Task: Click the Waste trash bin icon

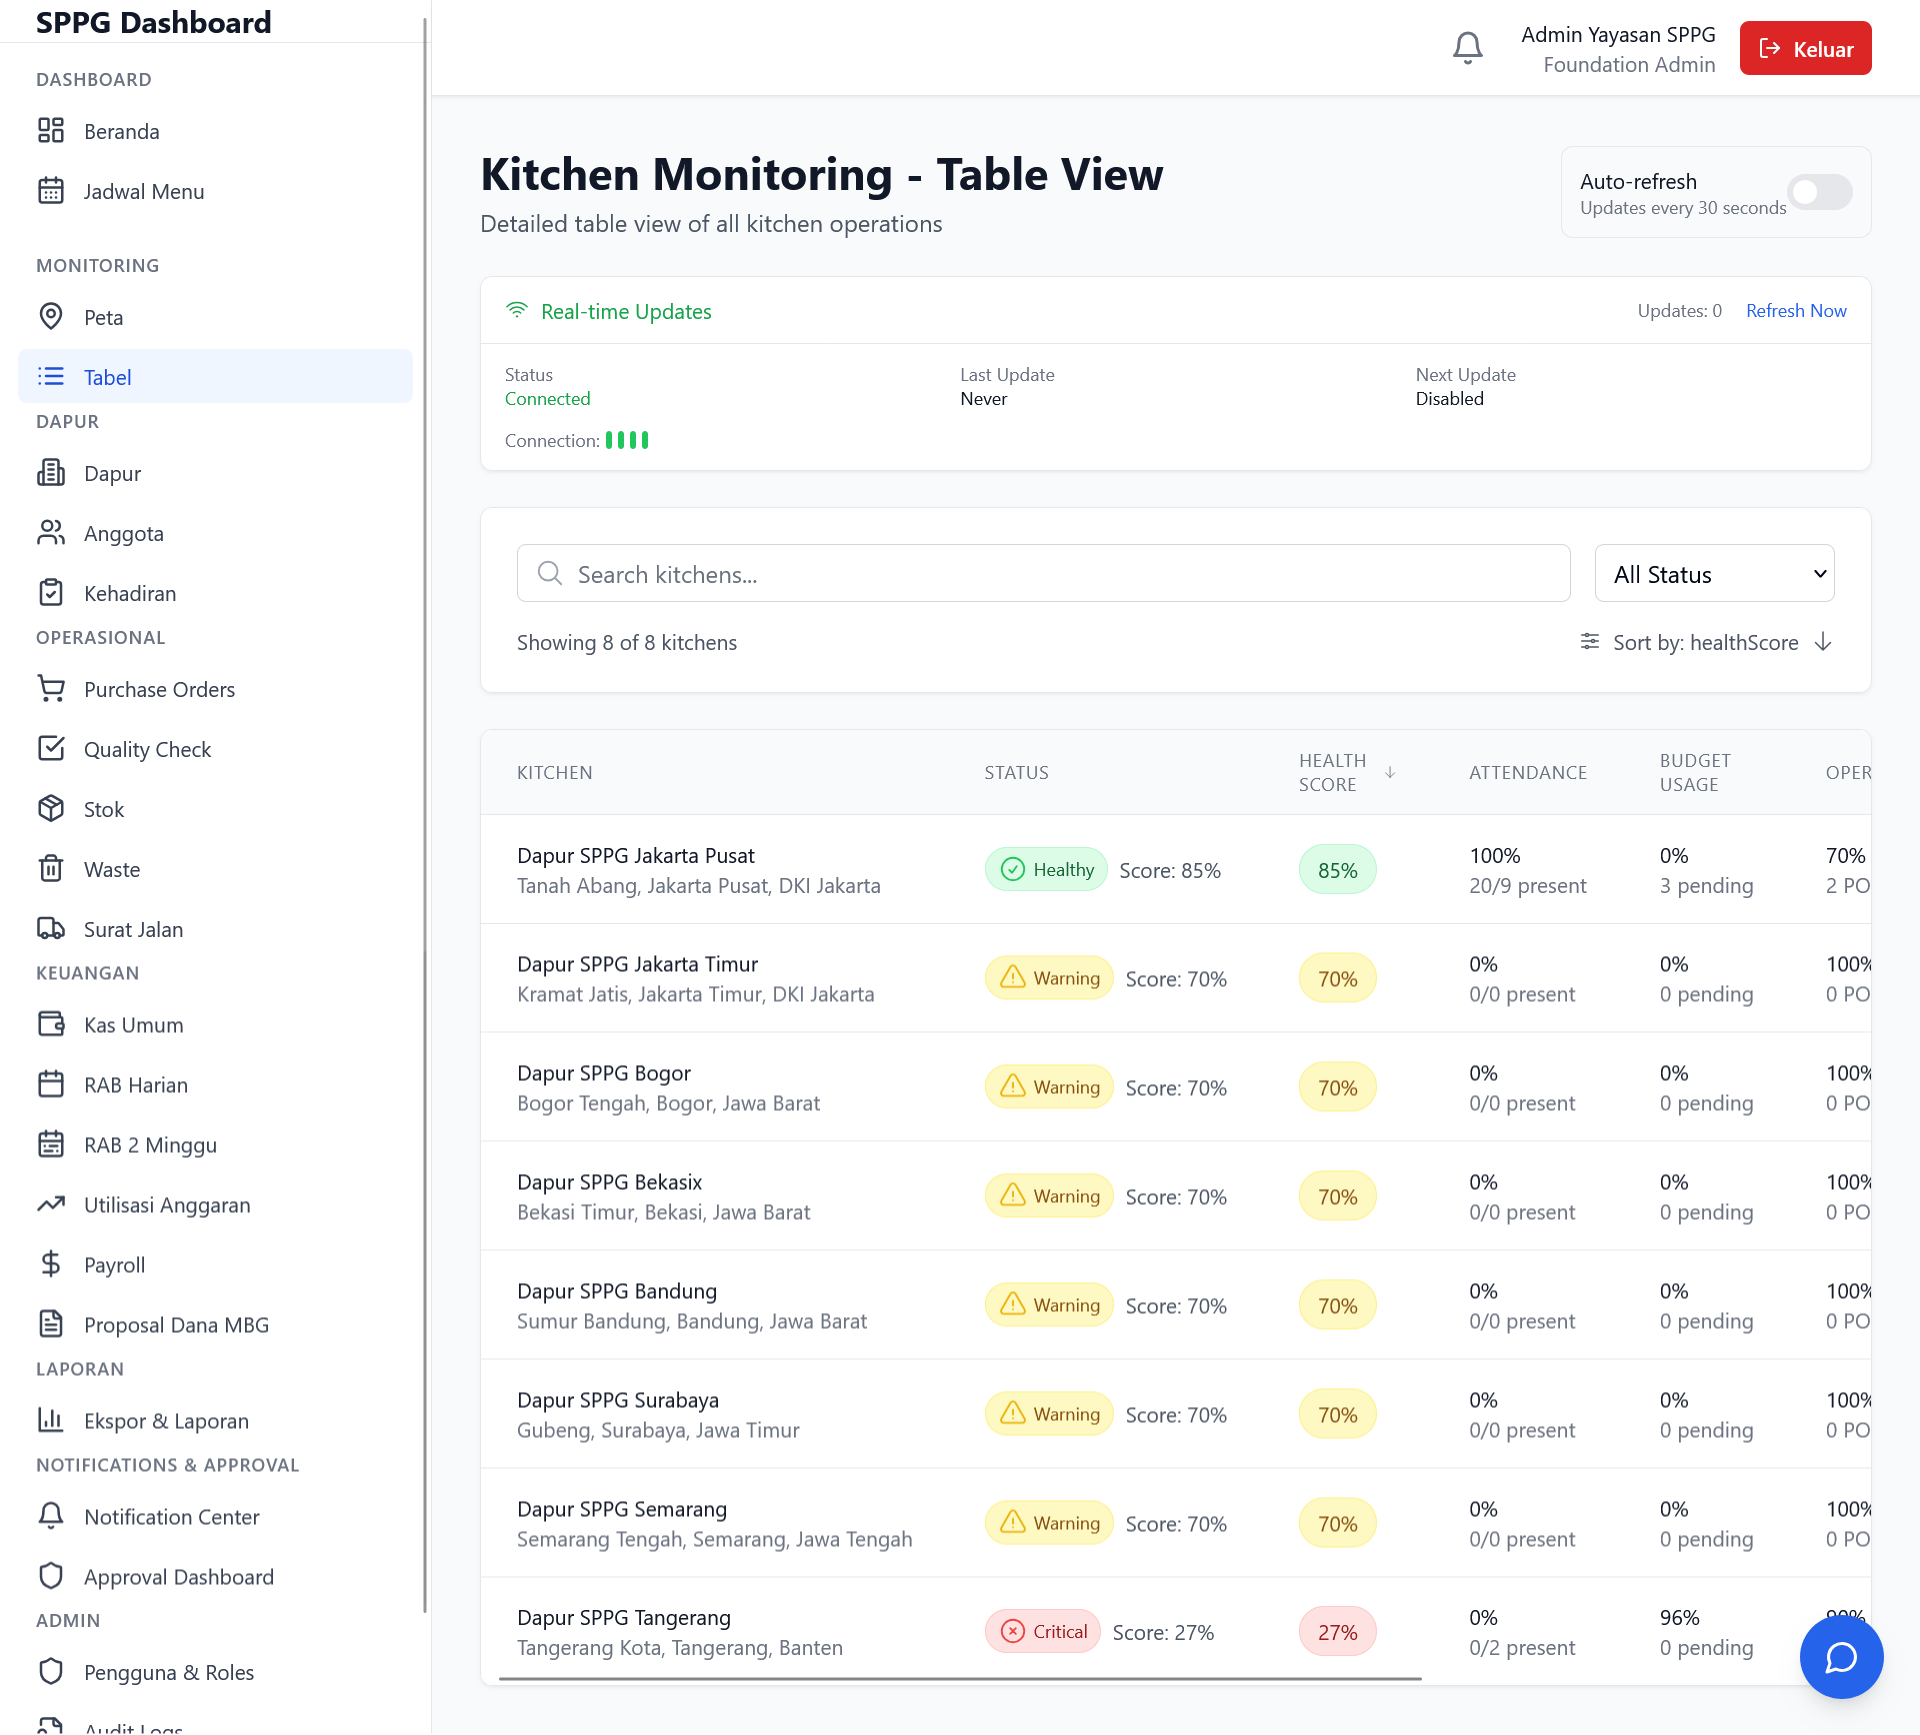Action: (51, 869)
